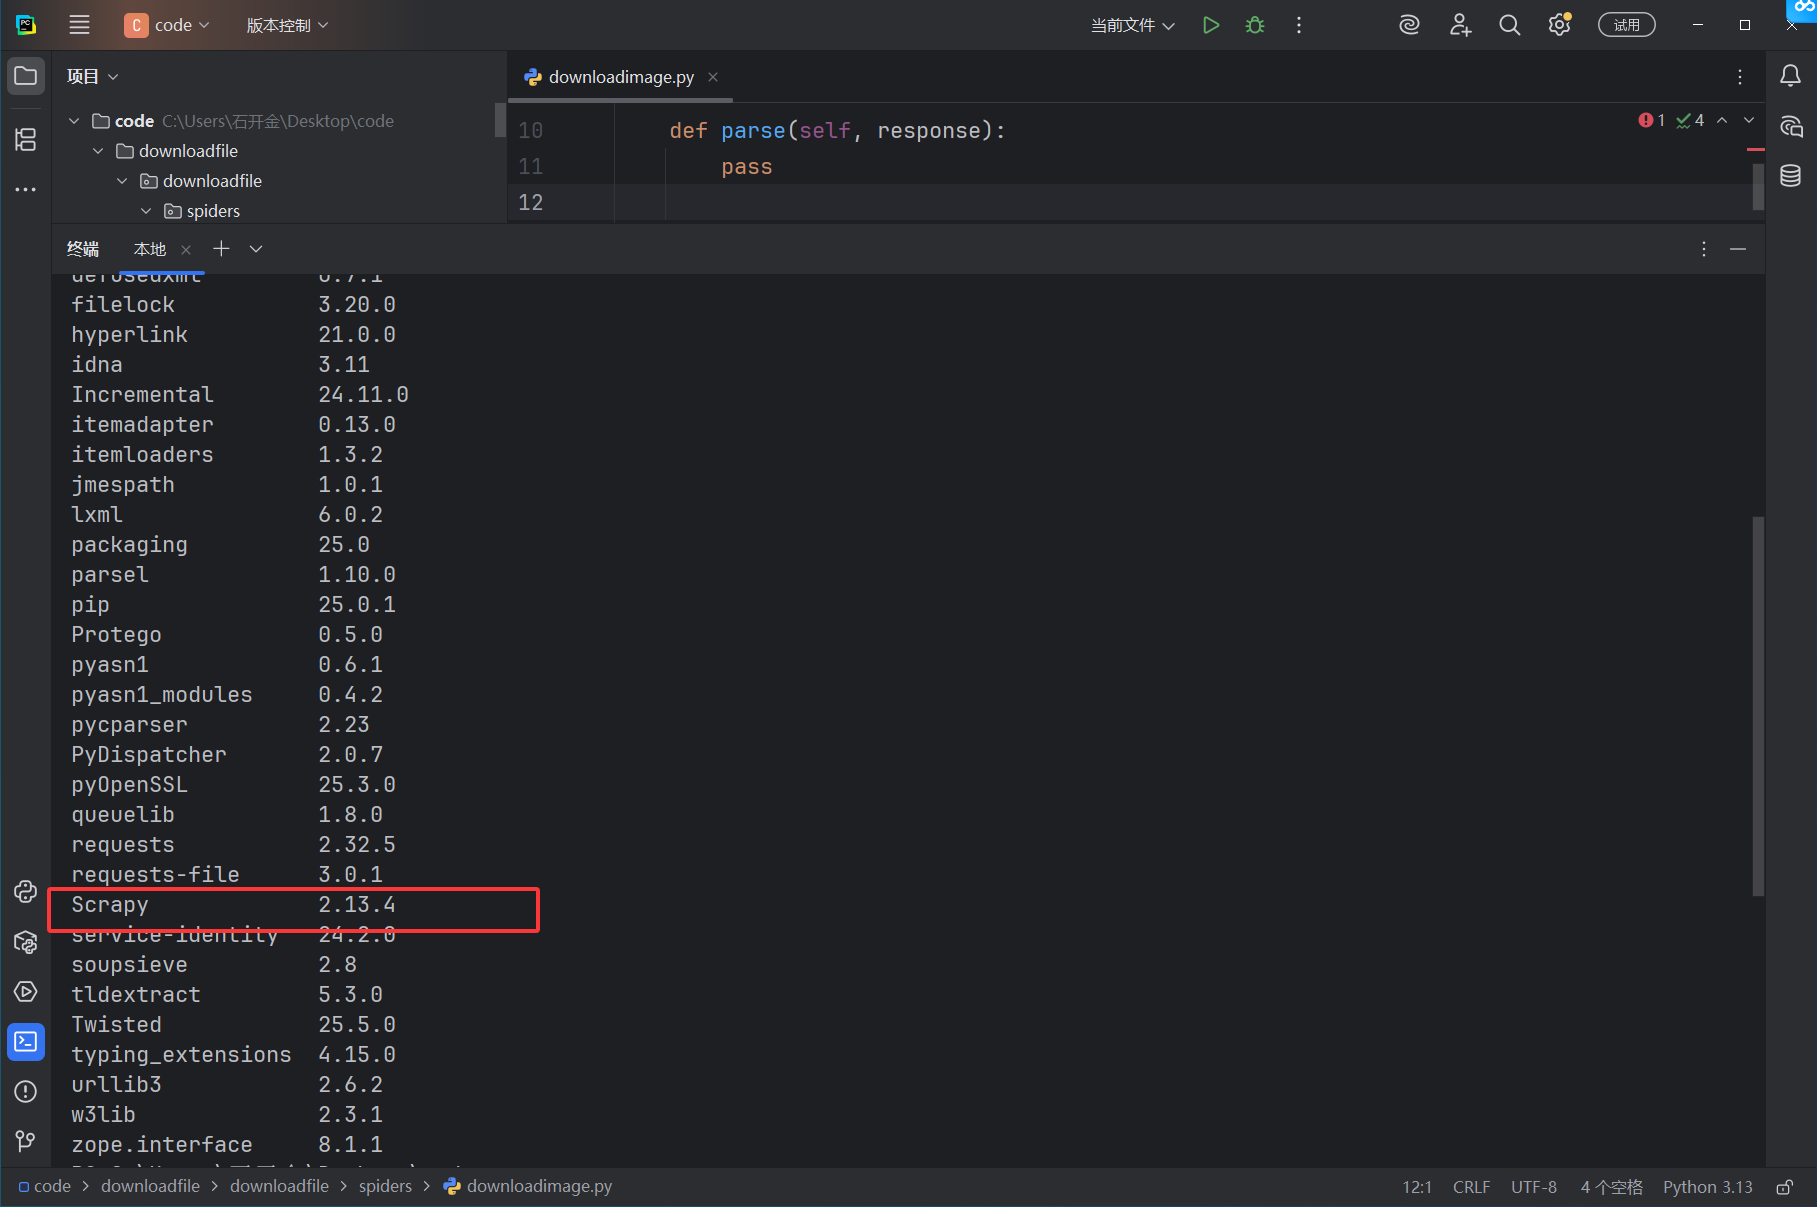Click downloadimage.py breadcrumb in navigation bar
This screenshot has height=1207, width=1817.
point(528,1186)
